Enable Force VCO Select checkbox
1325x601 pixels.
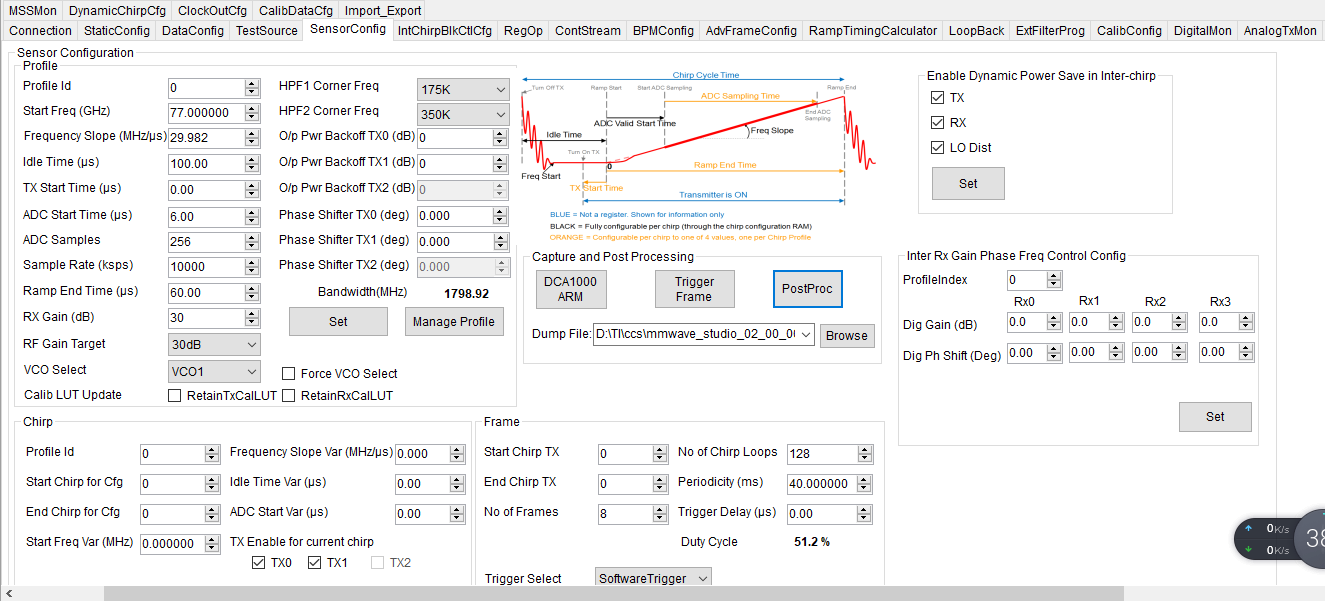(x=289, y=373)
